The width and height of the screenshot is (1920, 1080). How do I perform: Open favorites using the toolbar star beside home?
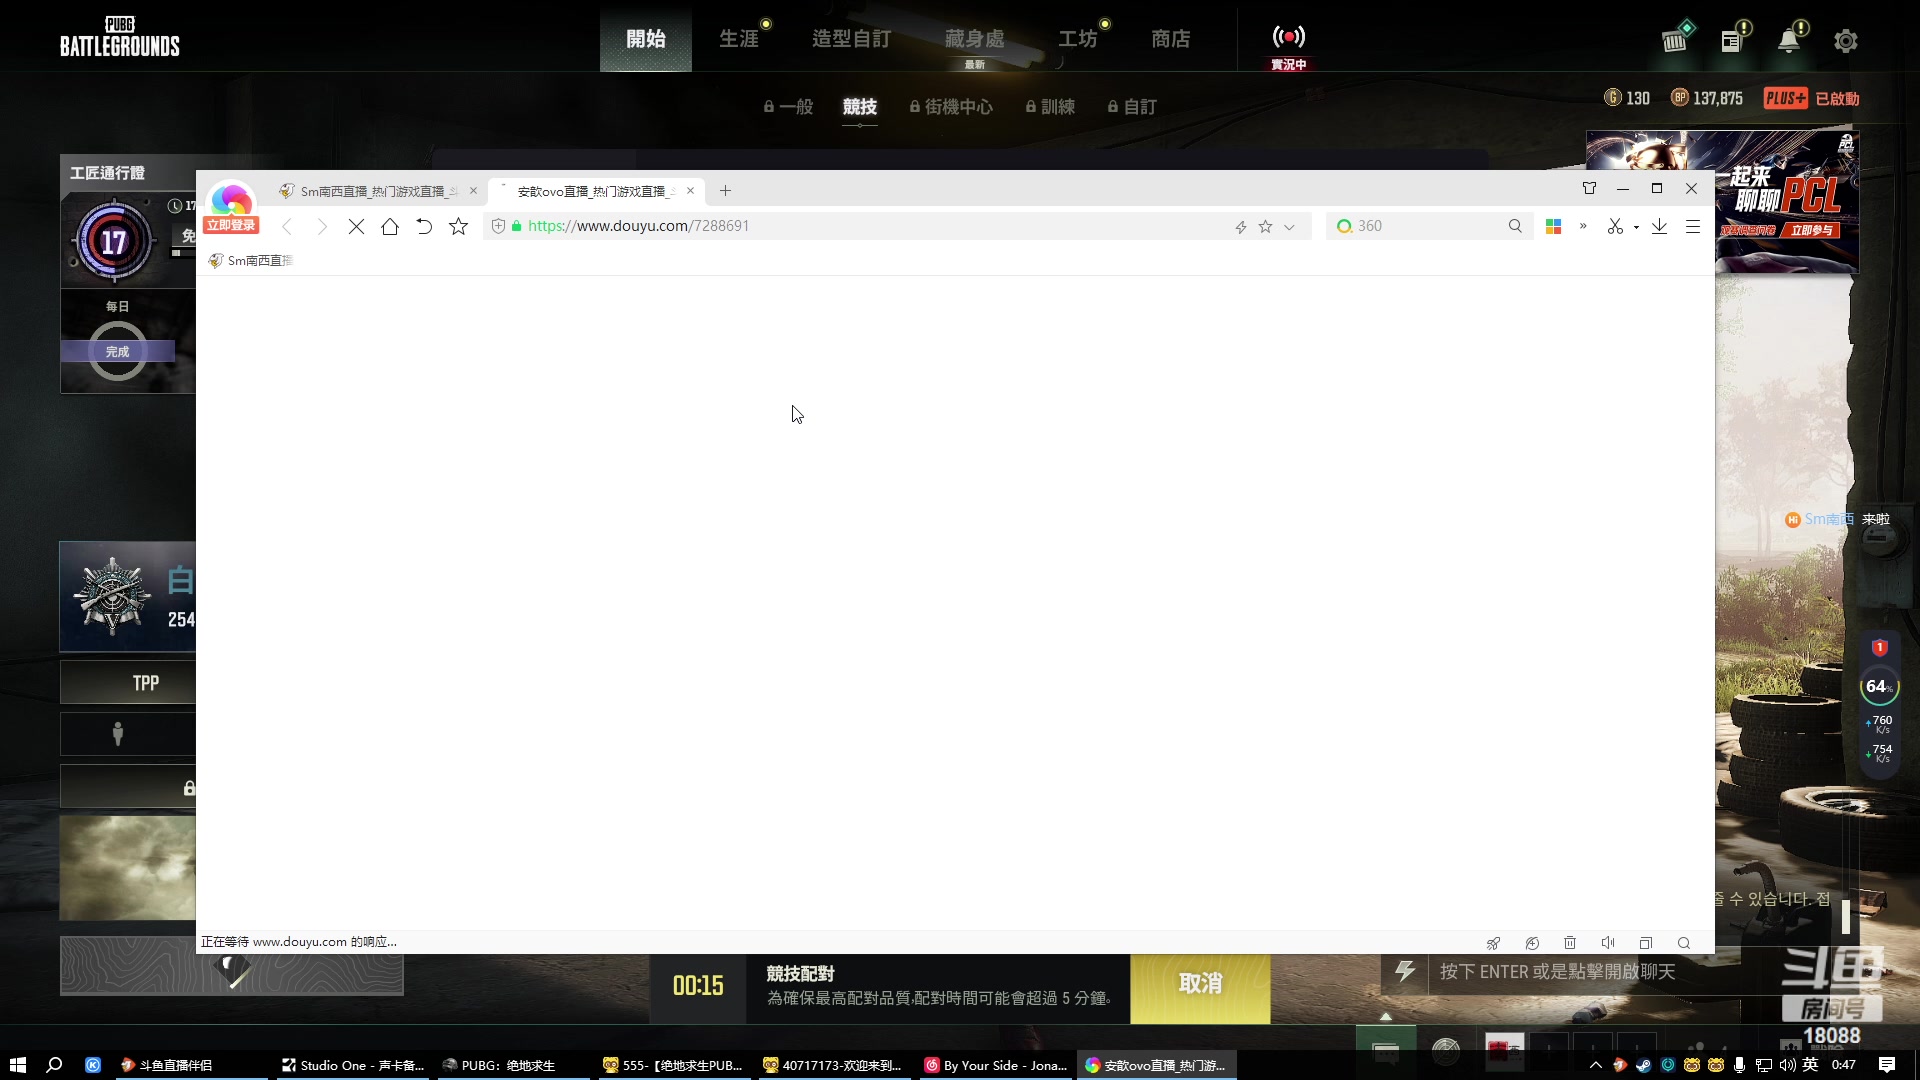click(458, 227)
